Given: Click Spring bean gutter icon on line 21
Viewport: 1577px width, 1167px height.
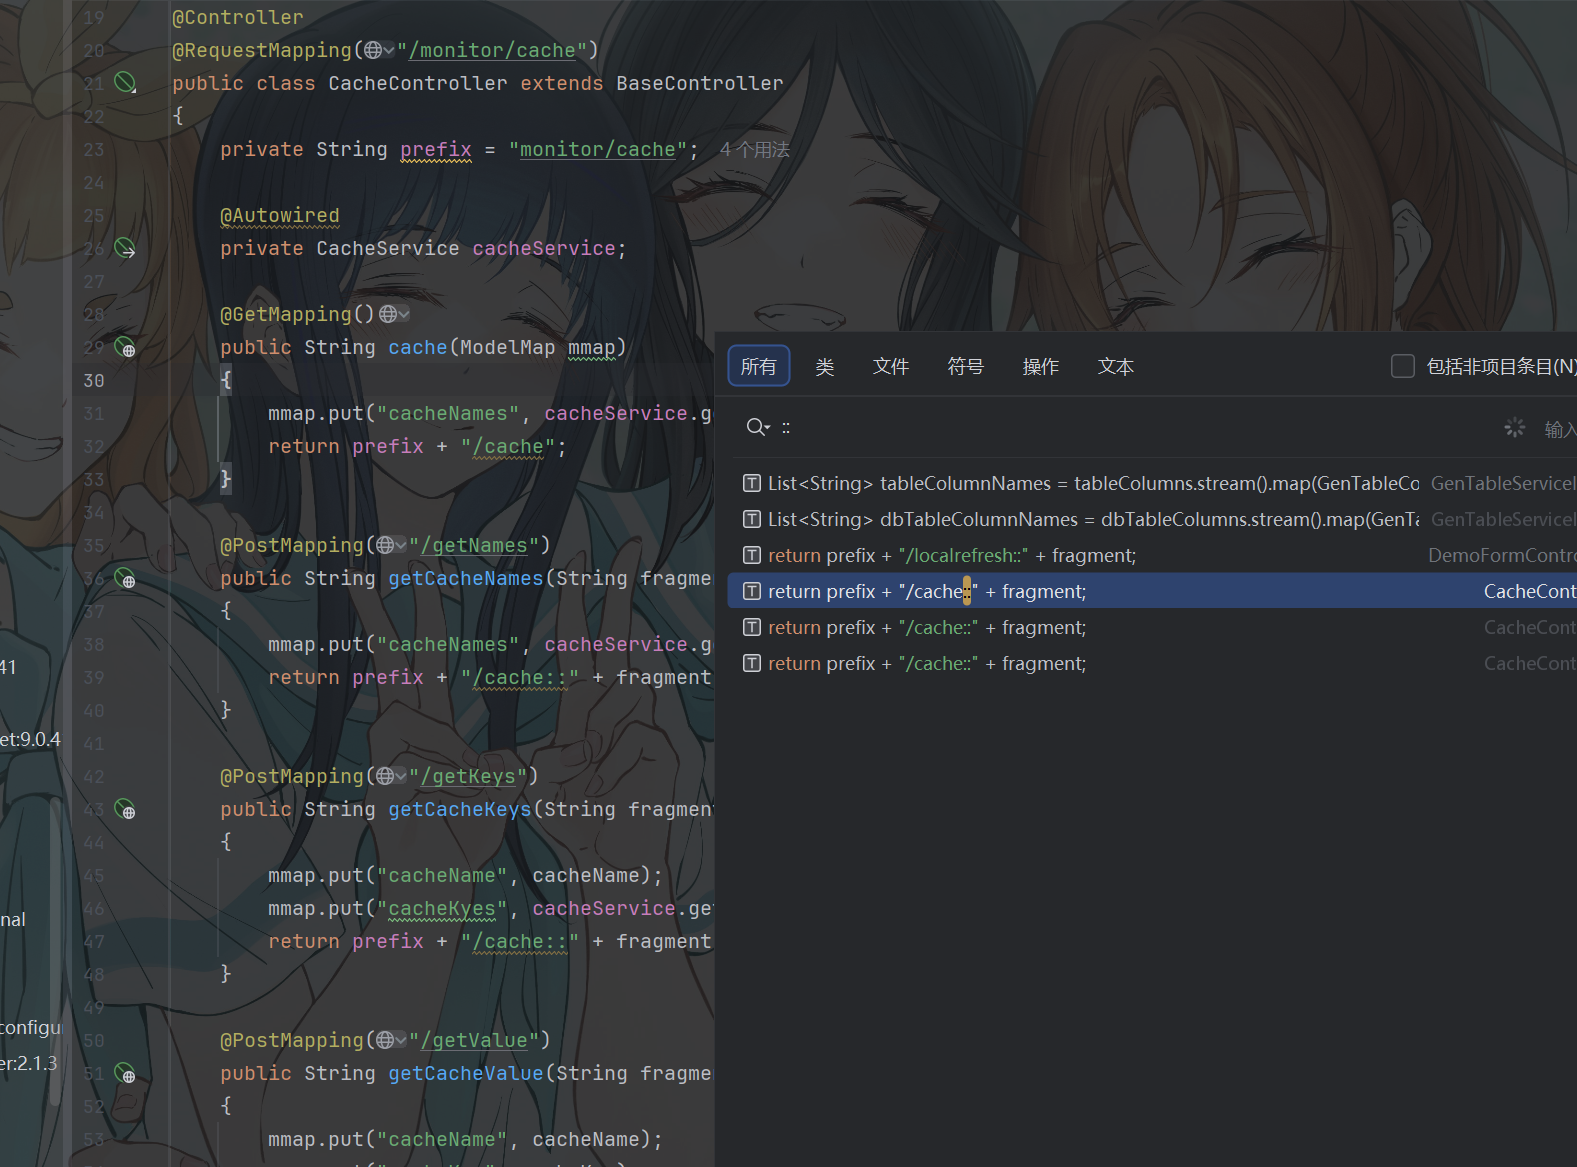Looking at the screenshot, I should pos(125,82).
